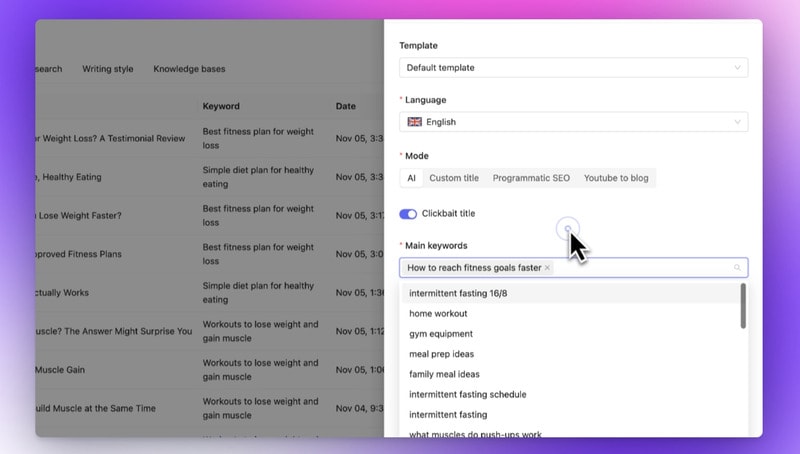The image size is (800, 454).
Task: Toggle the Clickbait title switch off
Action: point(408,214)
